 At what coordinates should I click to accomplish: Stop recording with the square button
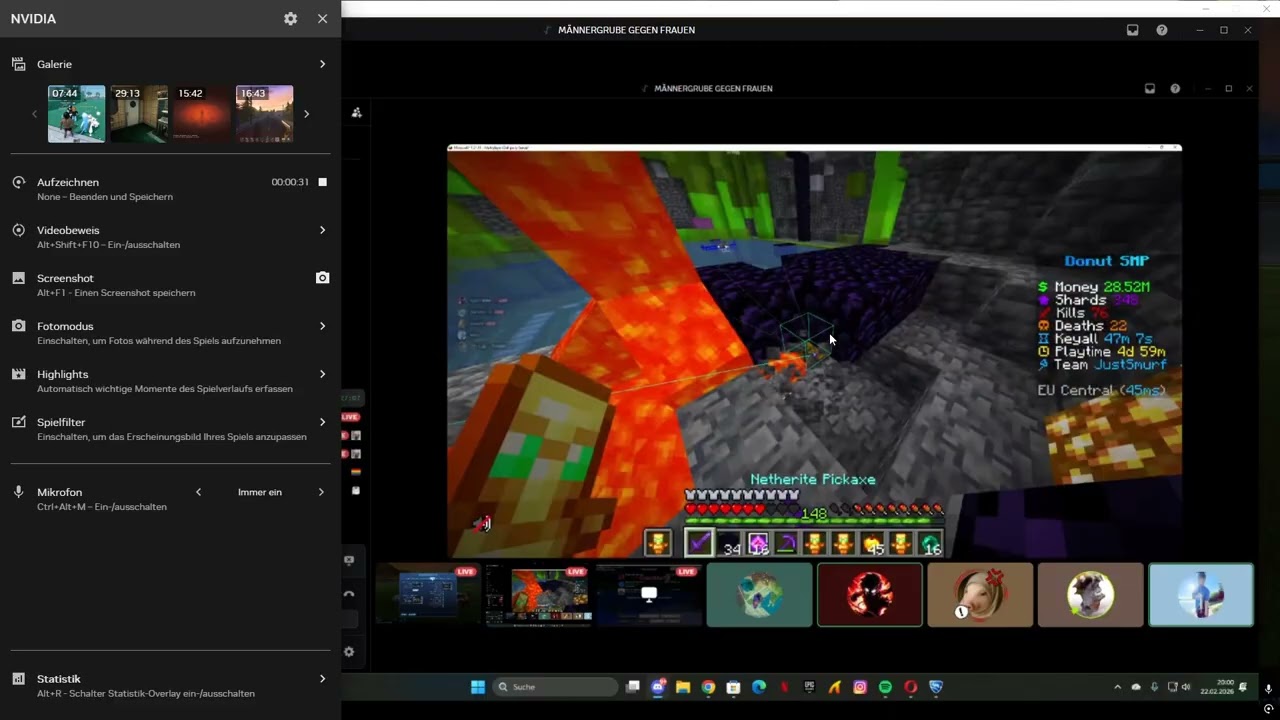pos(322,182)
